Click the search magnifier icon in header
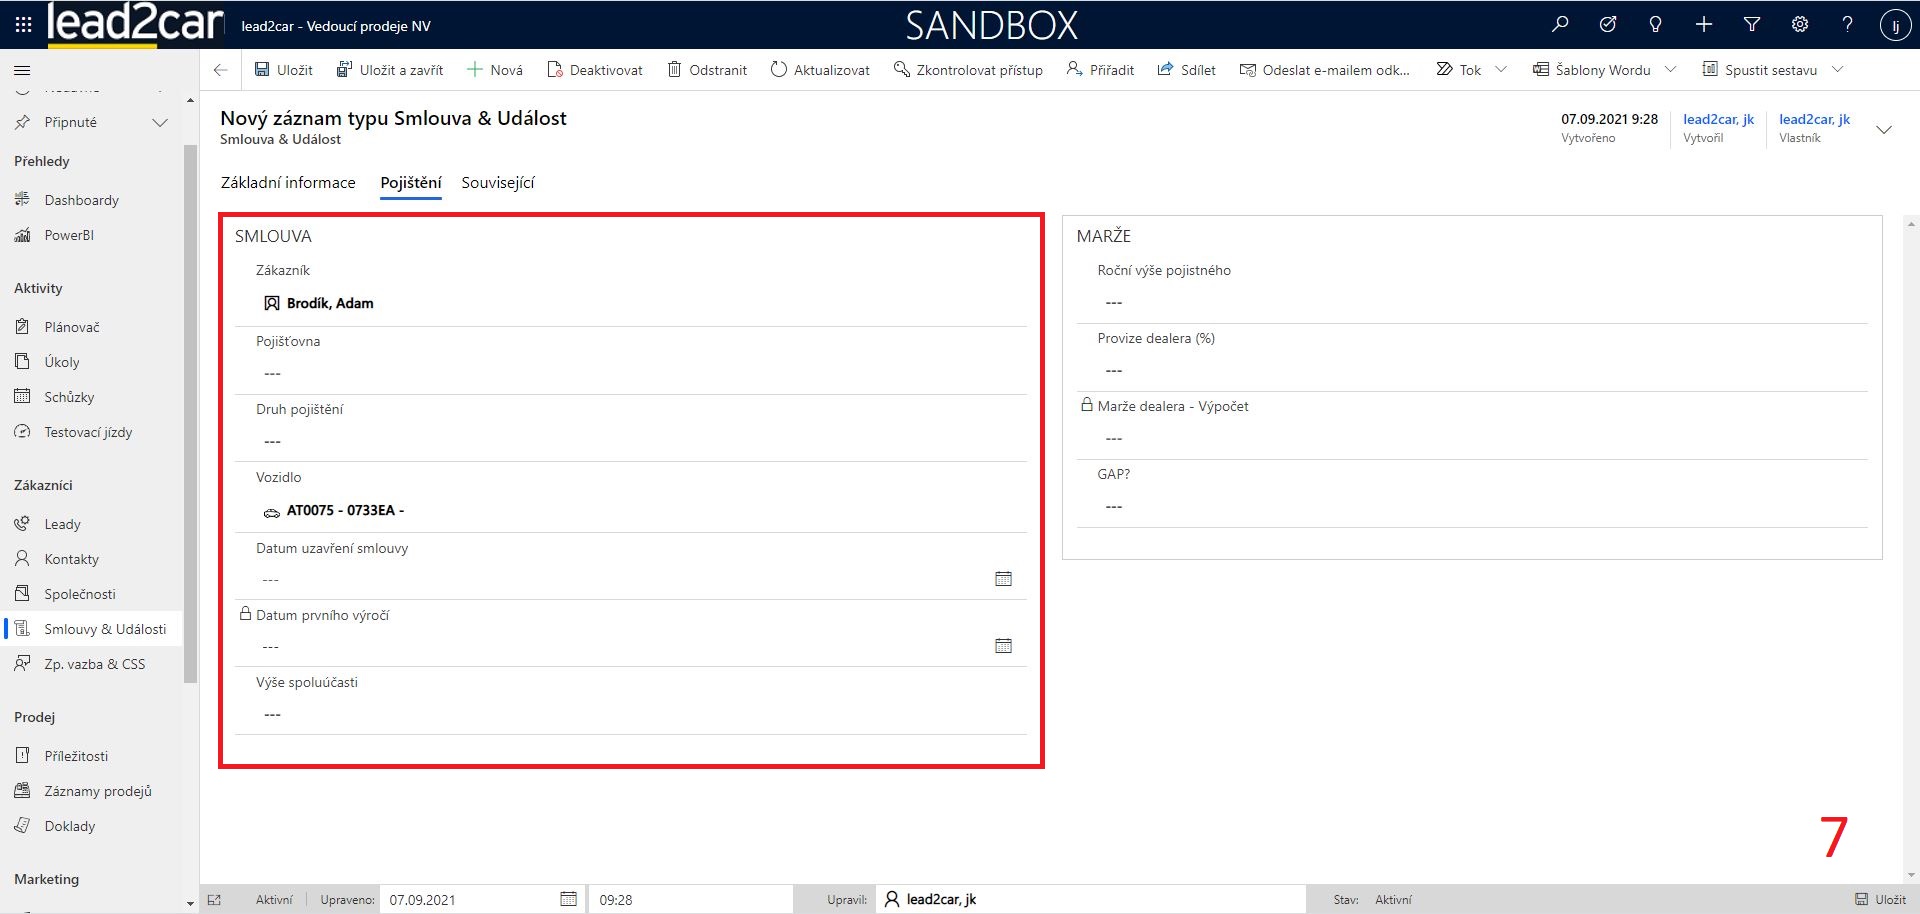 click(1560, 25)
